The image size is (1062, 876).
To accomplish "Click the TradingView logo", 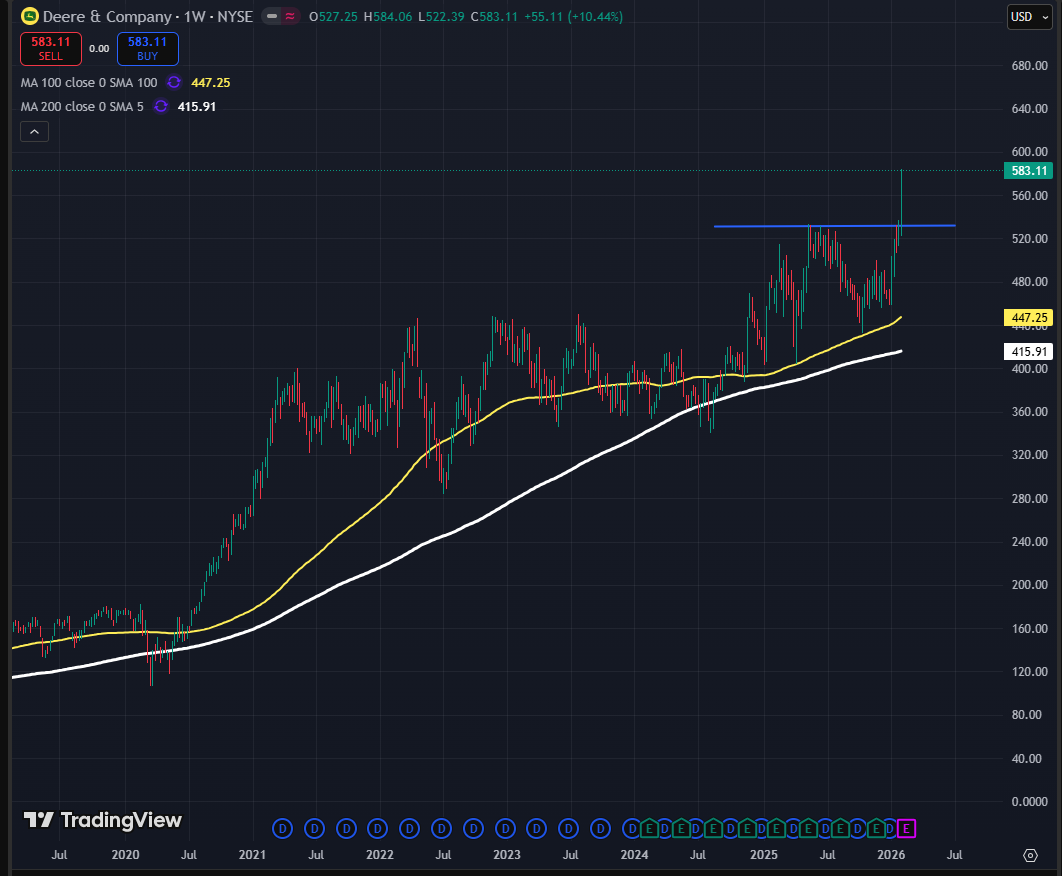I will click(x=103, y=820).
